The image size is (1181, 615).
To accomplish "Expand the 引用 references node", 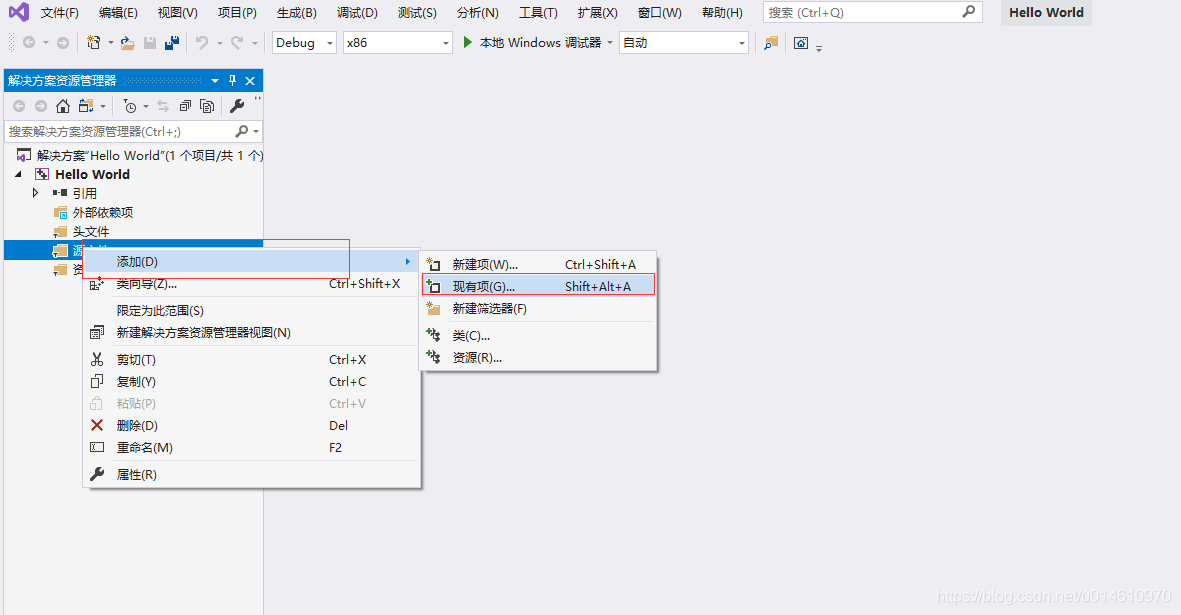I will pos(35,193).
